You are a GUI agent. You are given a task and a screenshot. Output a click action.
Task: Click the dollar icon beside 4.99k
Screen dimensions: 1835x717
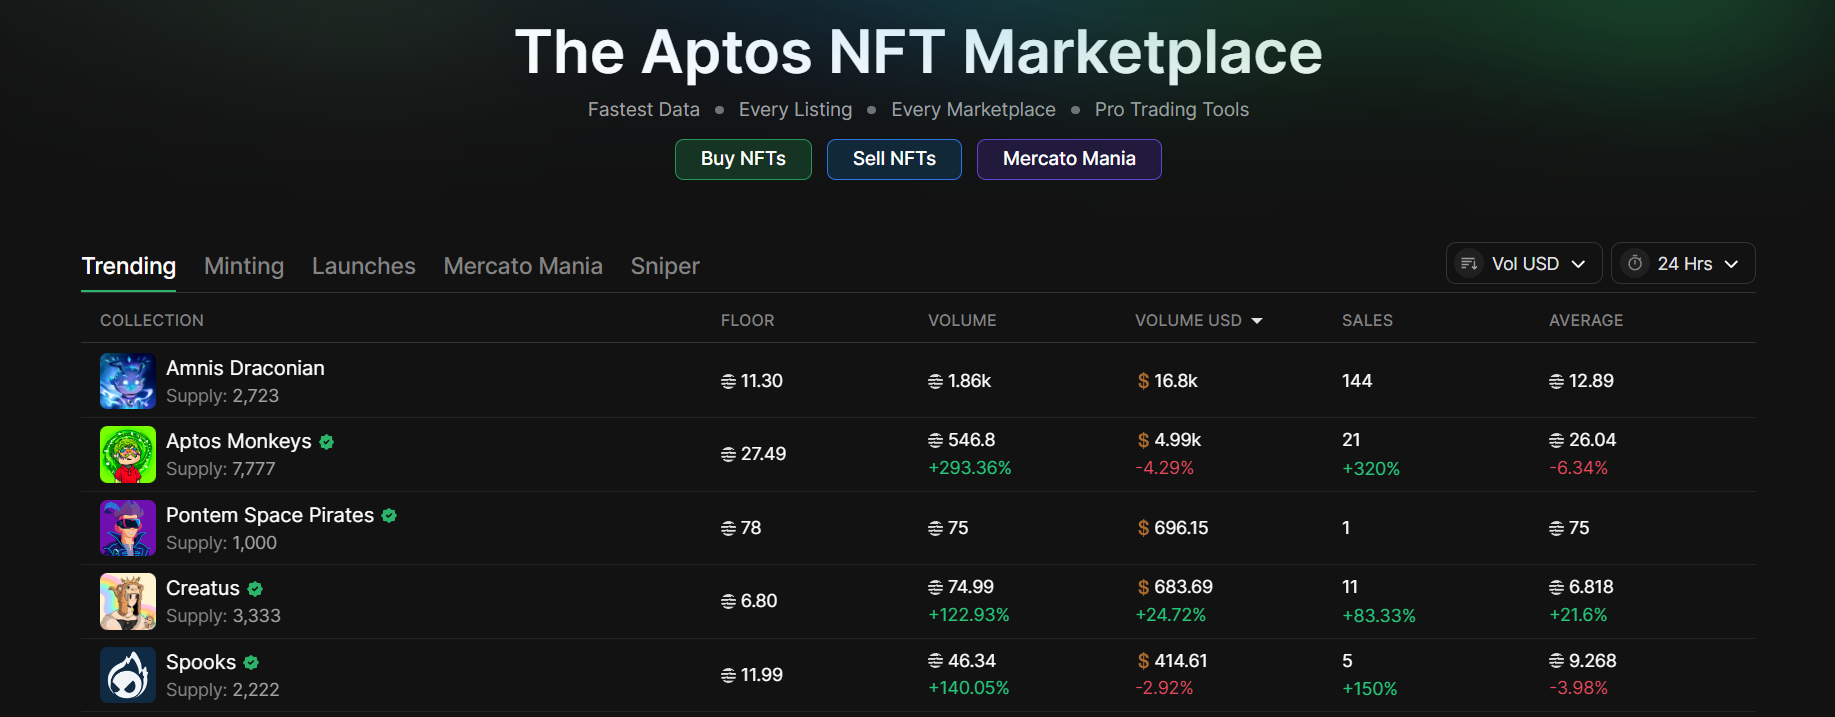click(x=1143, y=440)
